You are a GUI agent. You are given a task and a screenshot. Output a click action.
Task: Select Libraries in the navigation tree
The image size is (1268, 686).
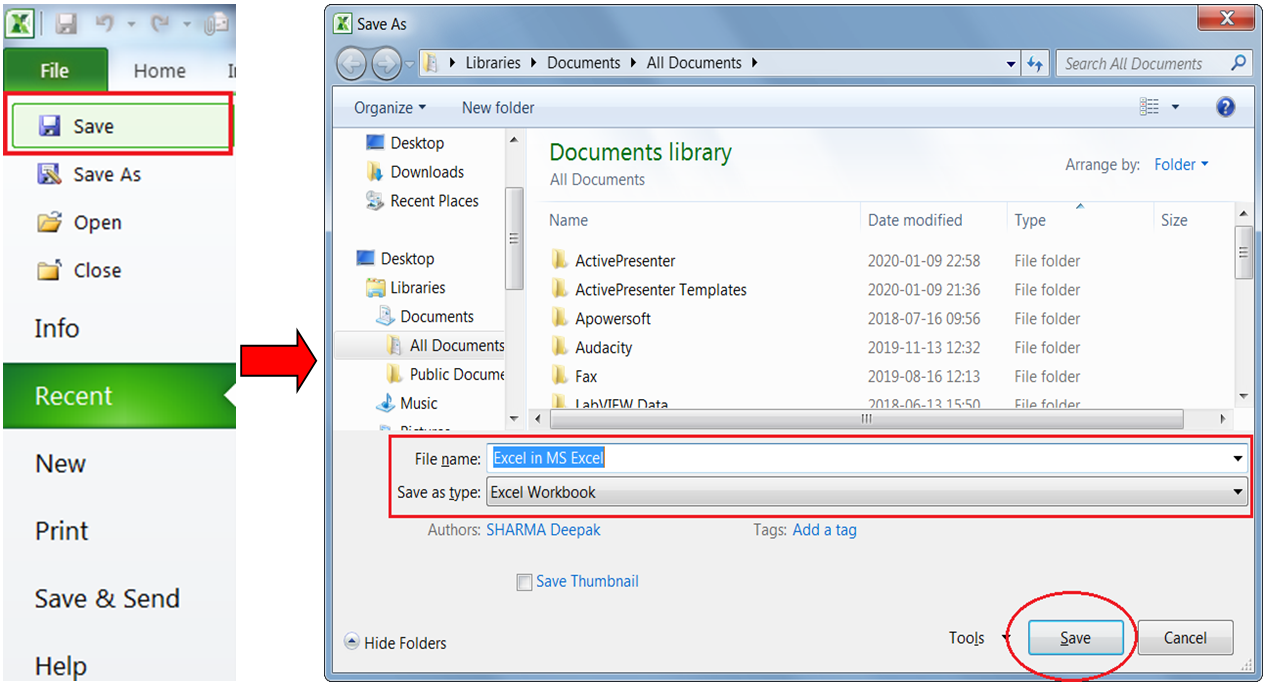[x=406, y=287]
